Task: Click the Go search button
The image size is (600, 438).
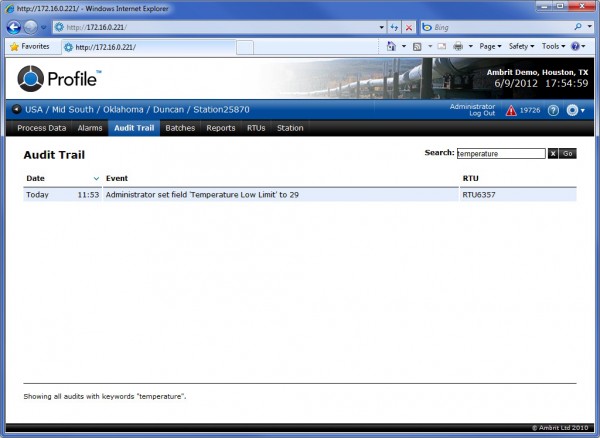Action: pos(567,153)
